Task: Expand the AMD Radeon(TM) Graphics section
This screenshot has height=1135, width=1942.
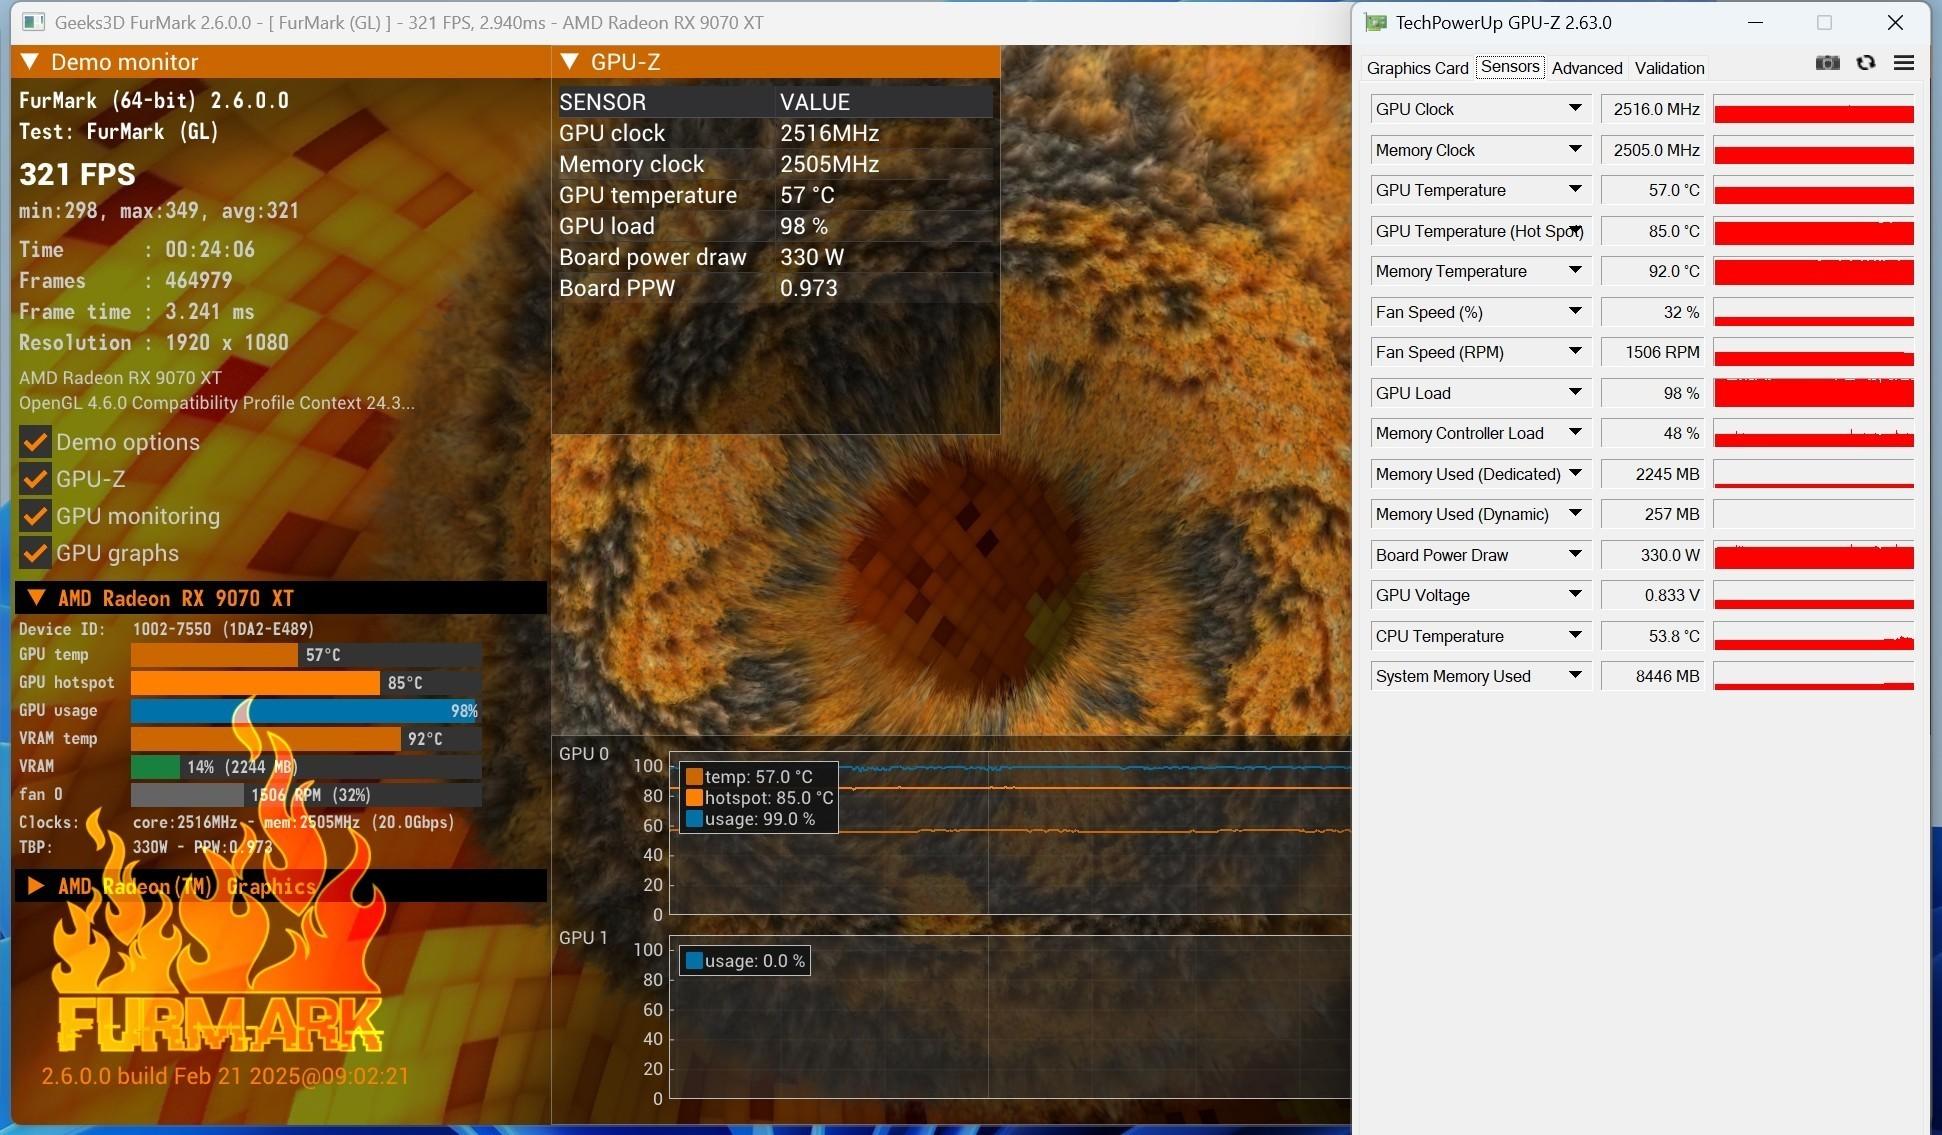Action: click(36, 886)
